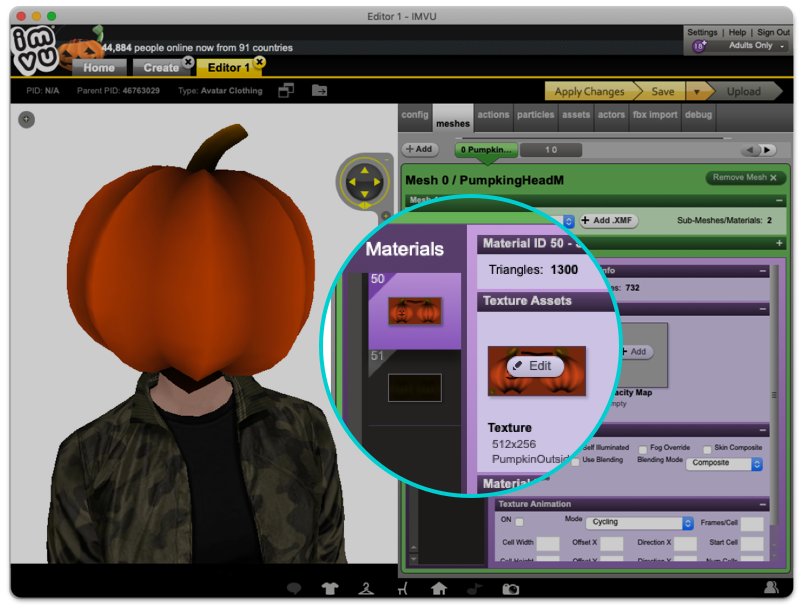Switch to the actors tab
Screen dimensions: 801x607
point(611,115)
